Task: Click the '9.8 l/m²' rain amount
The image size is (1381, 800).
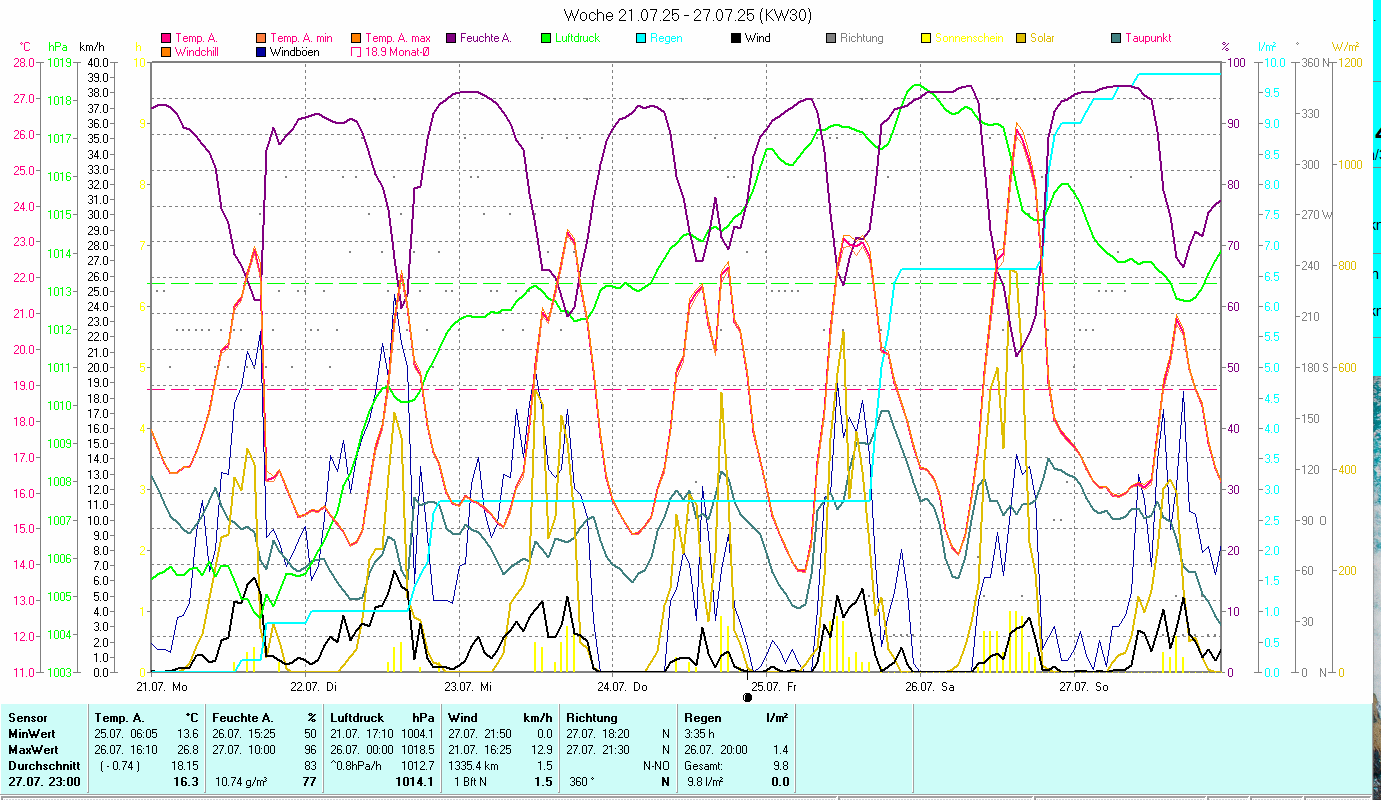Action: tap(707, 782)
